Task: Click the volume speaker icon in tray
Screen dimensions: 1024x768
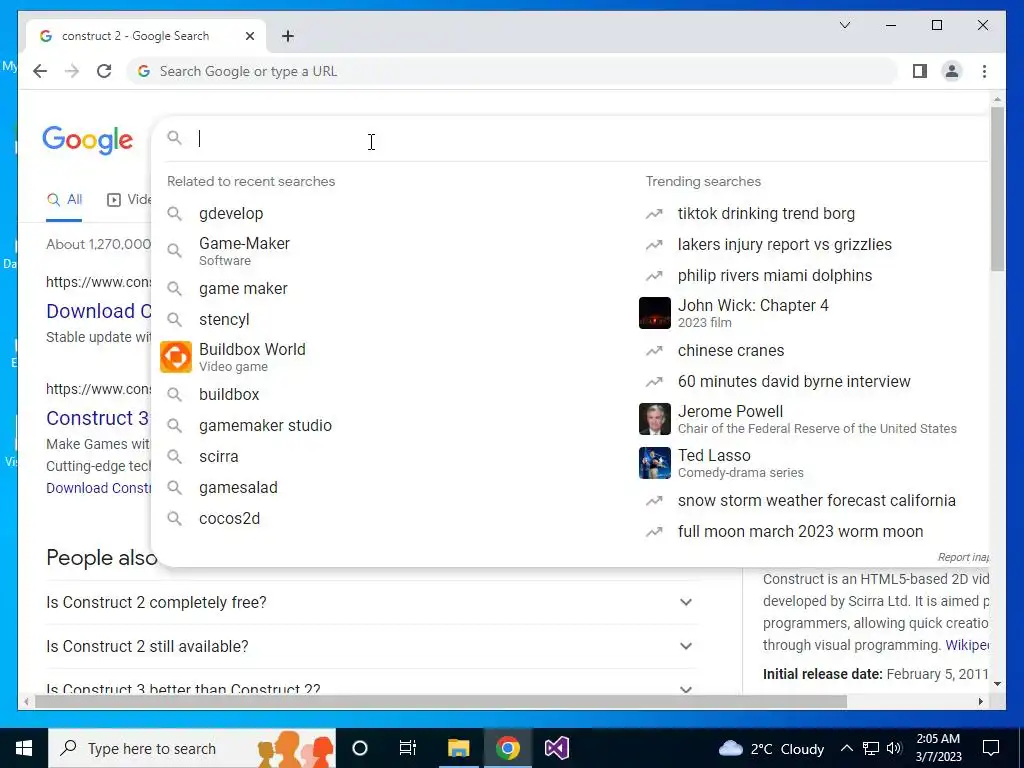Action: coord(894,748)
